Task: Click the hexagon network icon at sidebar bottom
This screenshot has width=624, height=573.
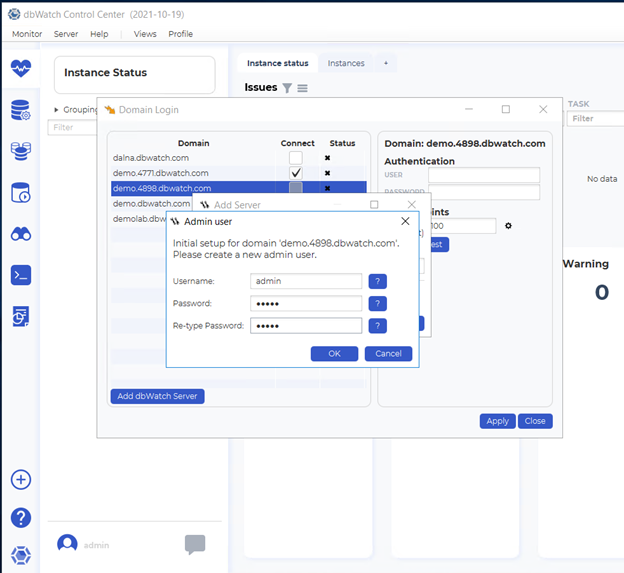Action: tap(21, 555)
